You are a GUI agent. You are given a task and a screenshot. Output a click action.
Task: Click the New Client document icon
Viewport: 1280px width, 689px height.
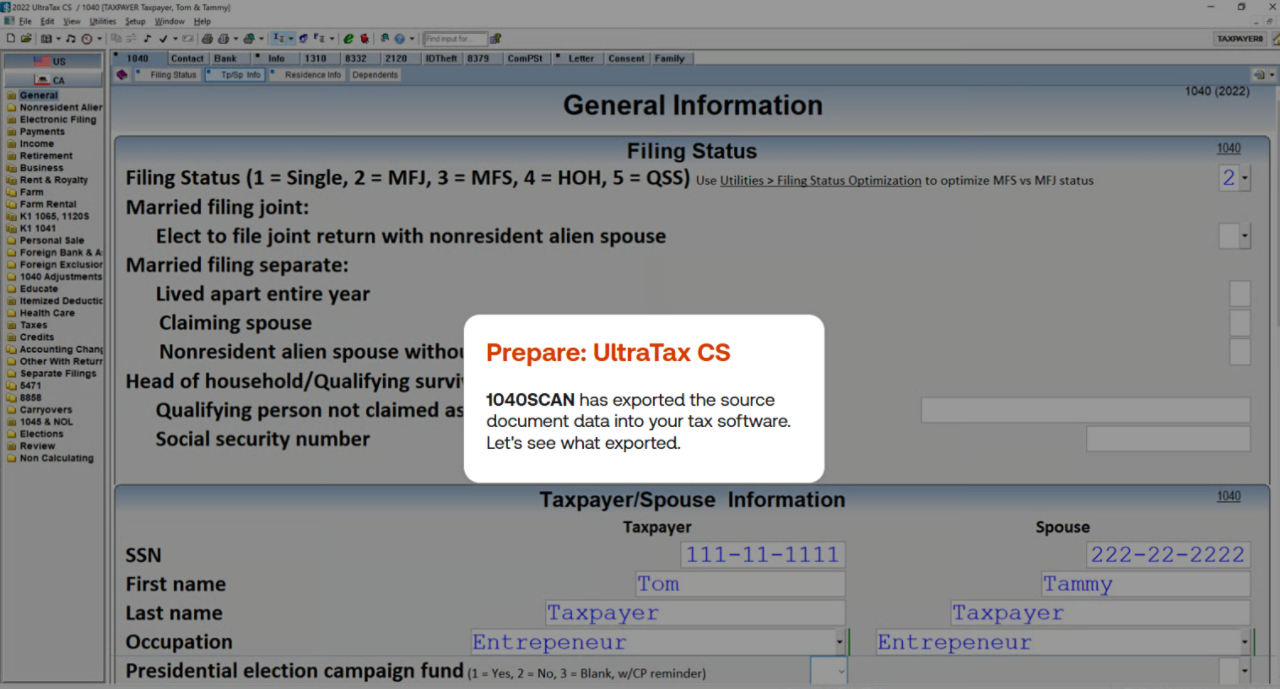(x=10, y=39)
